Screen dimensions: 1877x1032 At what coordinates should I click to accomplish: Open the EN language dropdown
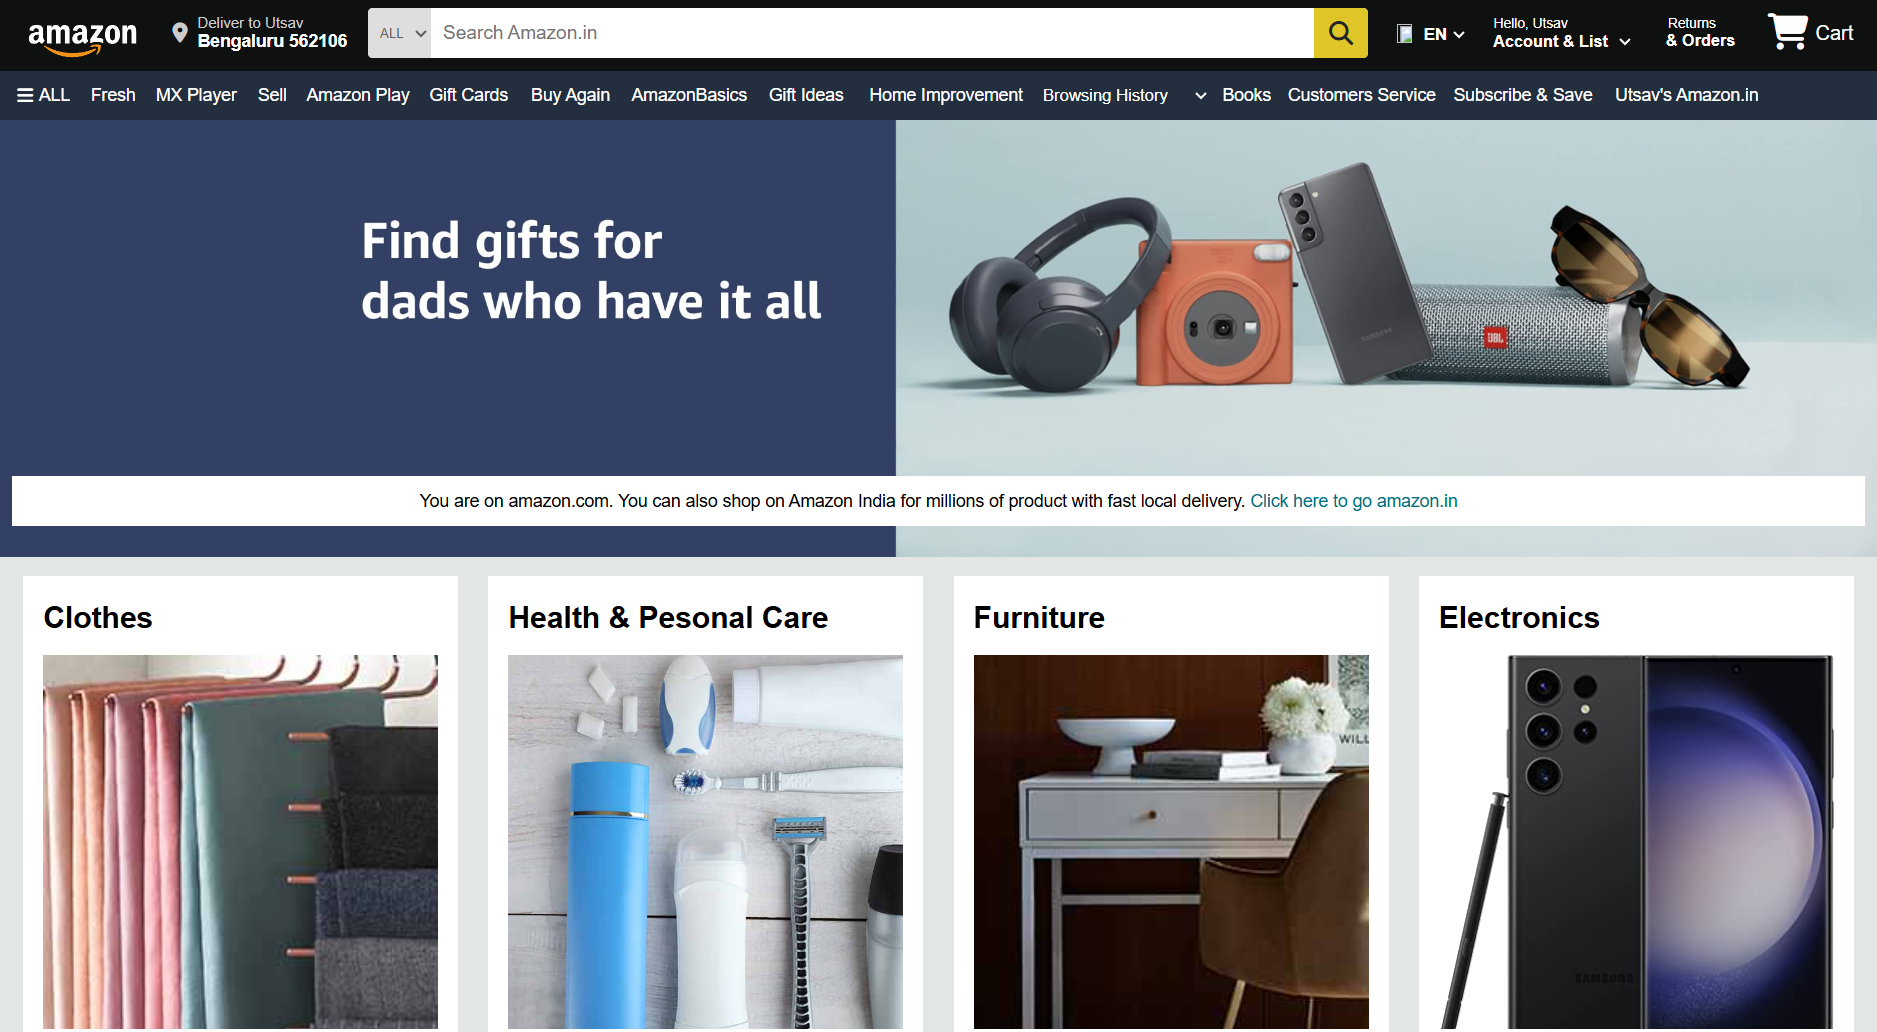pyautogui.click(x=1444, y=34)
